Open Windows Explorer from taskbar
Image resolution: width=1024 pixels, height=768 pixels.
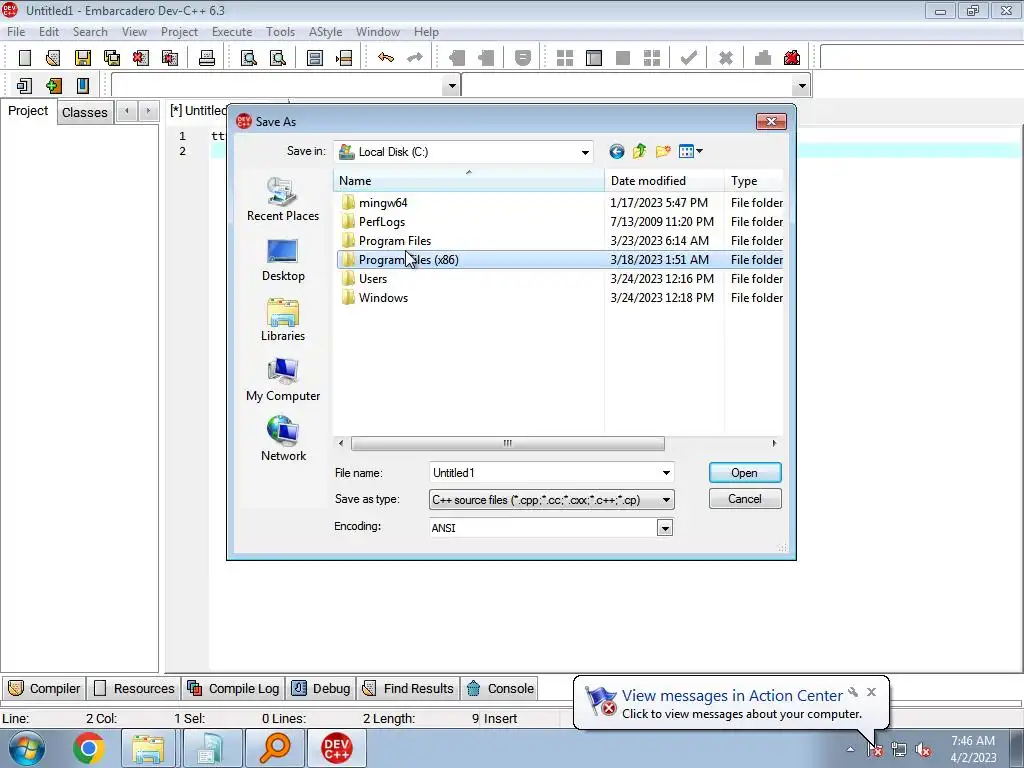click(148, 748)
